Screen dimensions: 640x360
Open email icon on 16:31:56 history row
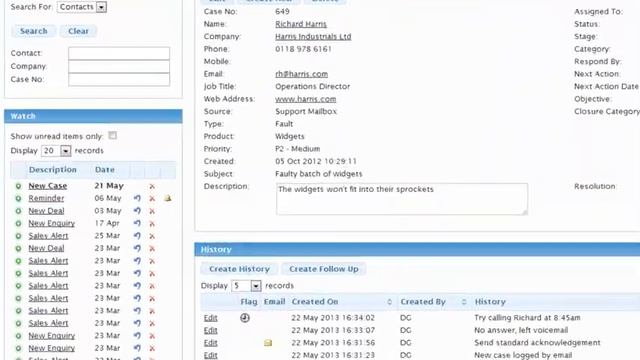point(268,343)
